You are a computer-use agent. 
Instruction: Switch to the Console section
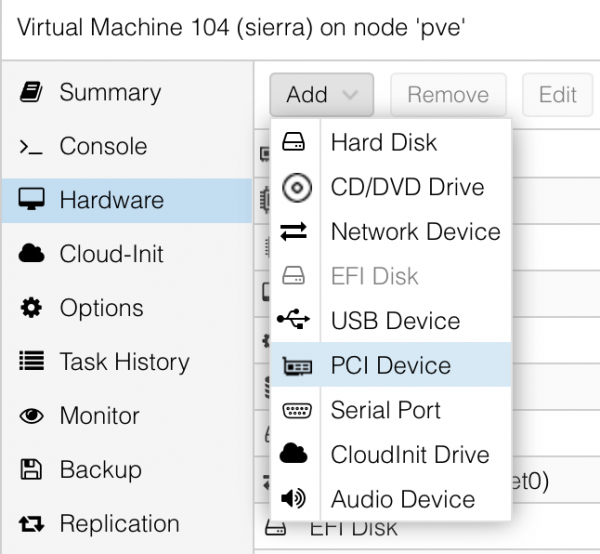point(103,146)
